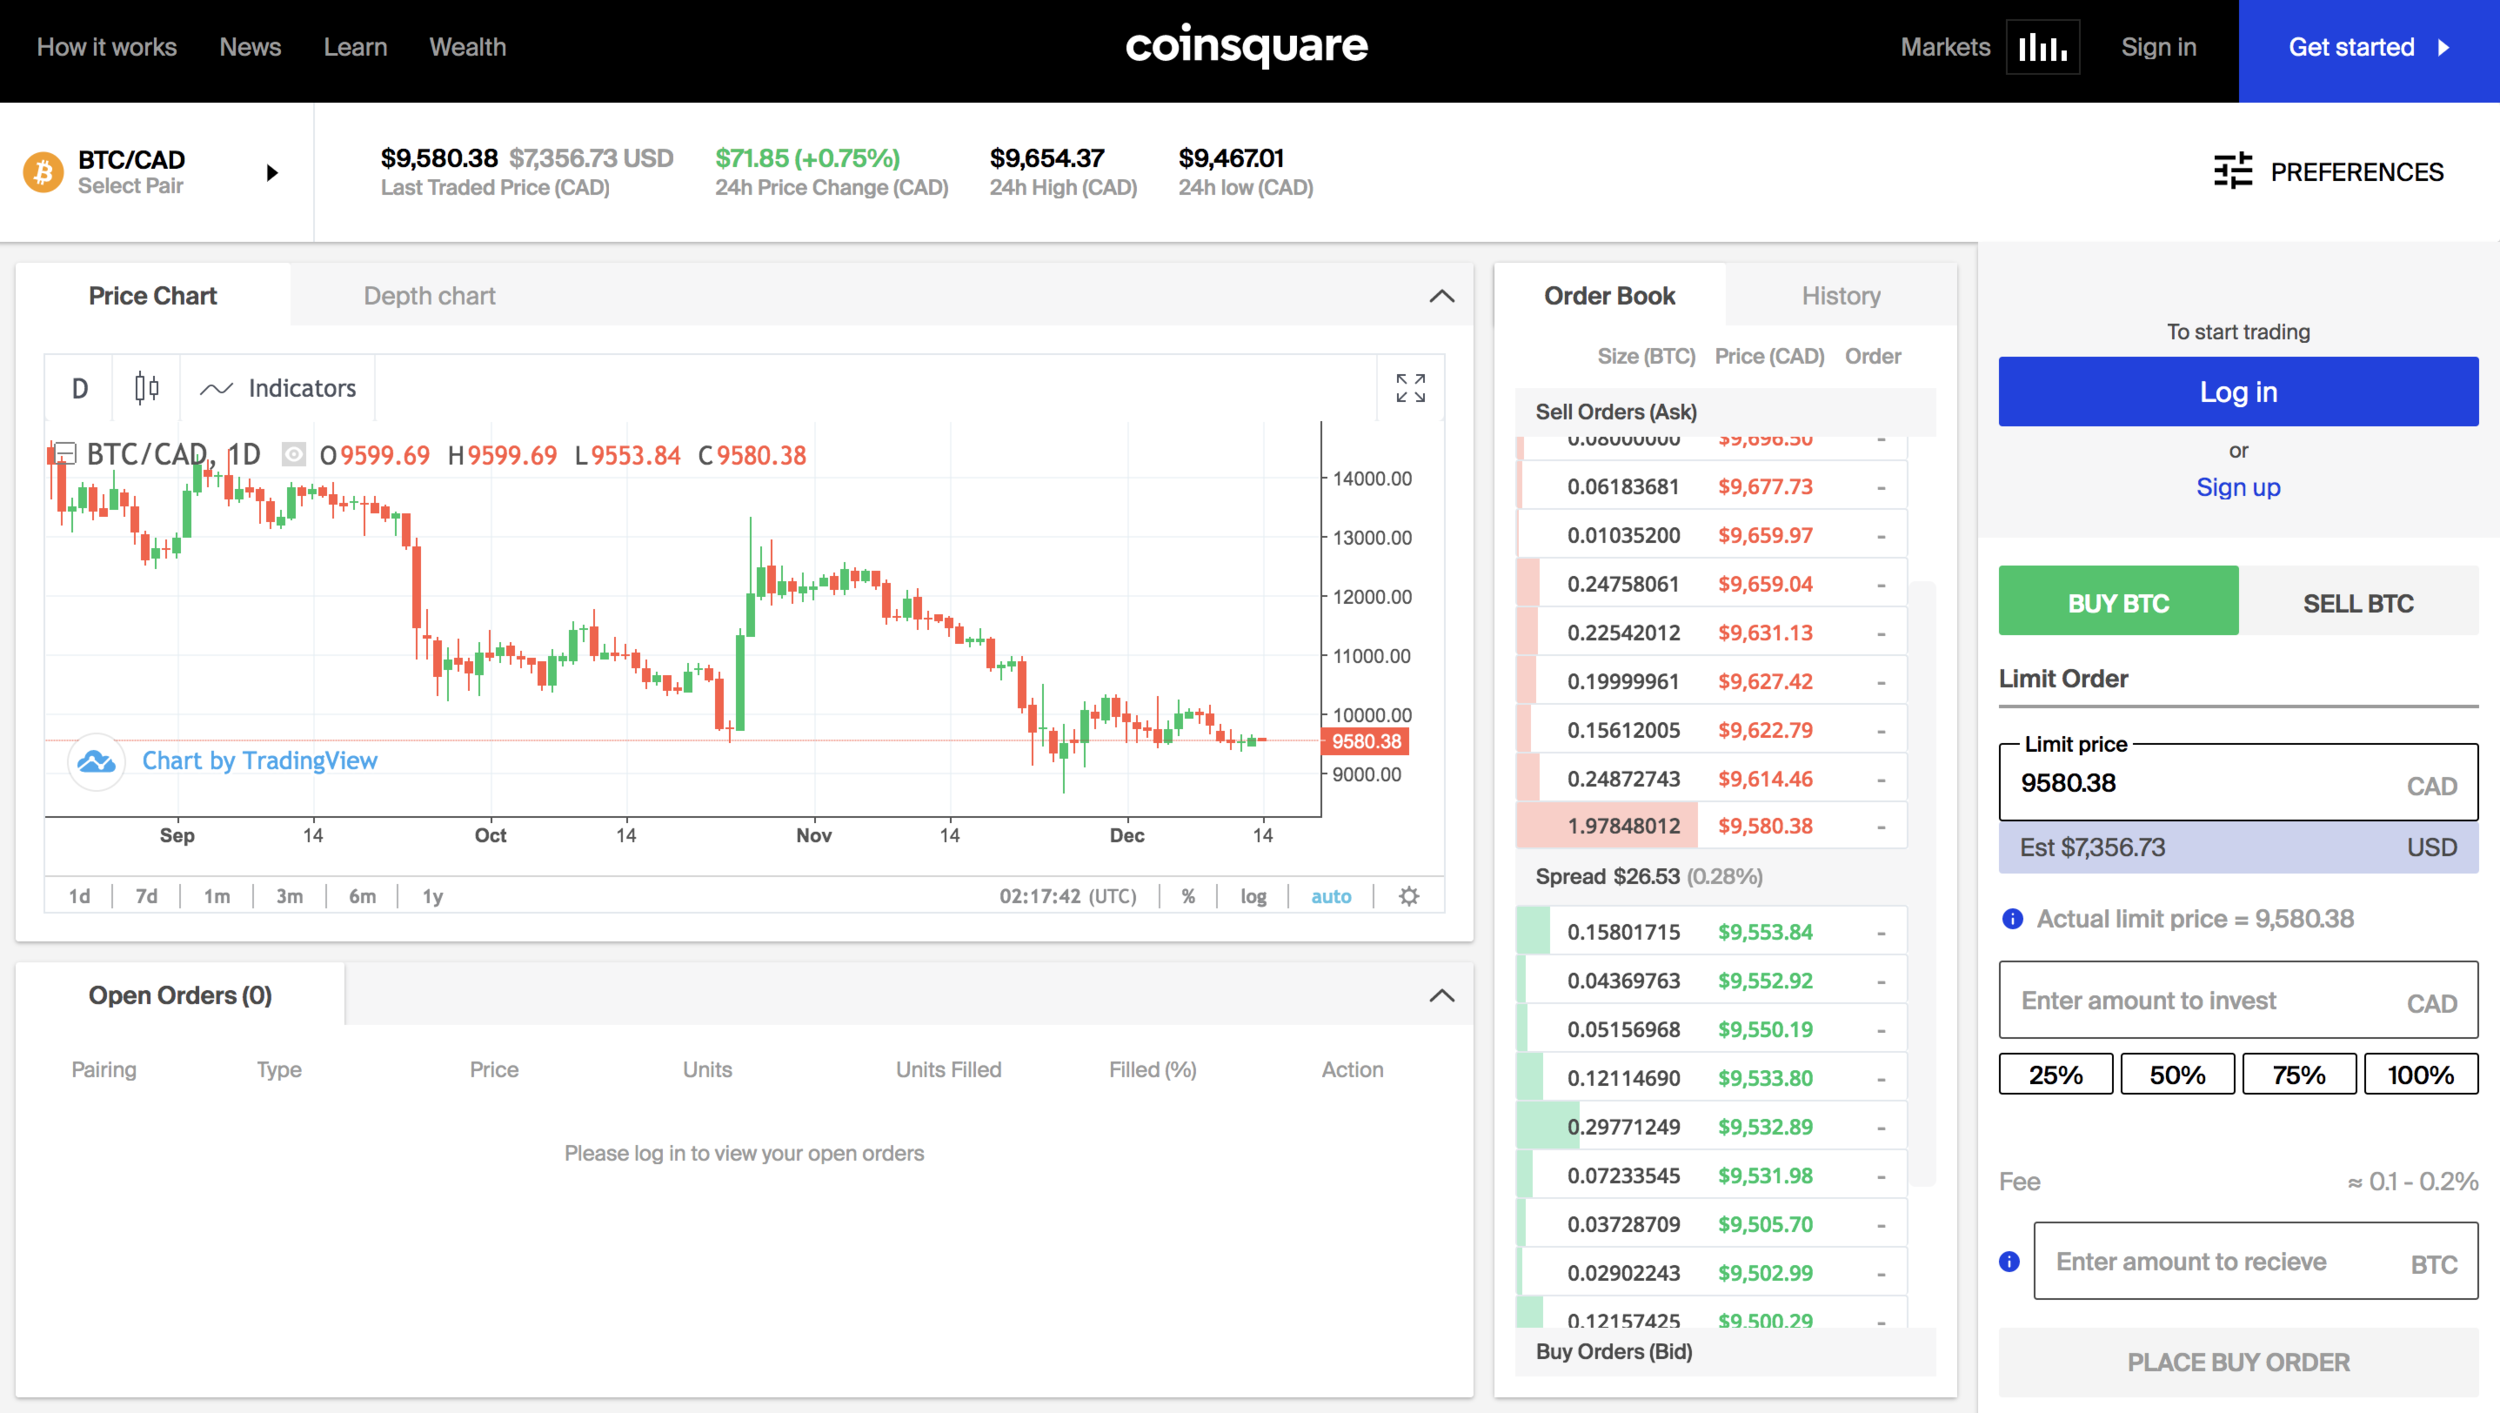The image size is (2500, 1413).
Task: Click the info icon beside amount to receive
Action: [2009, 1262]
